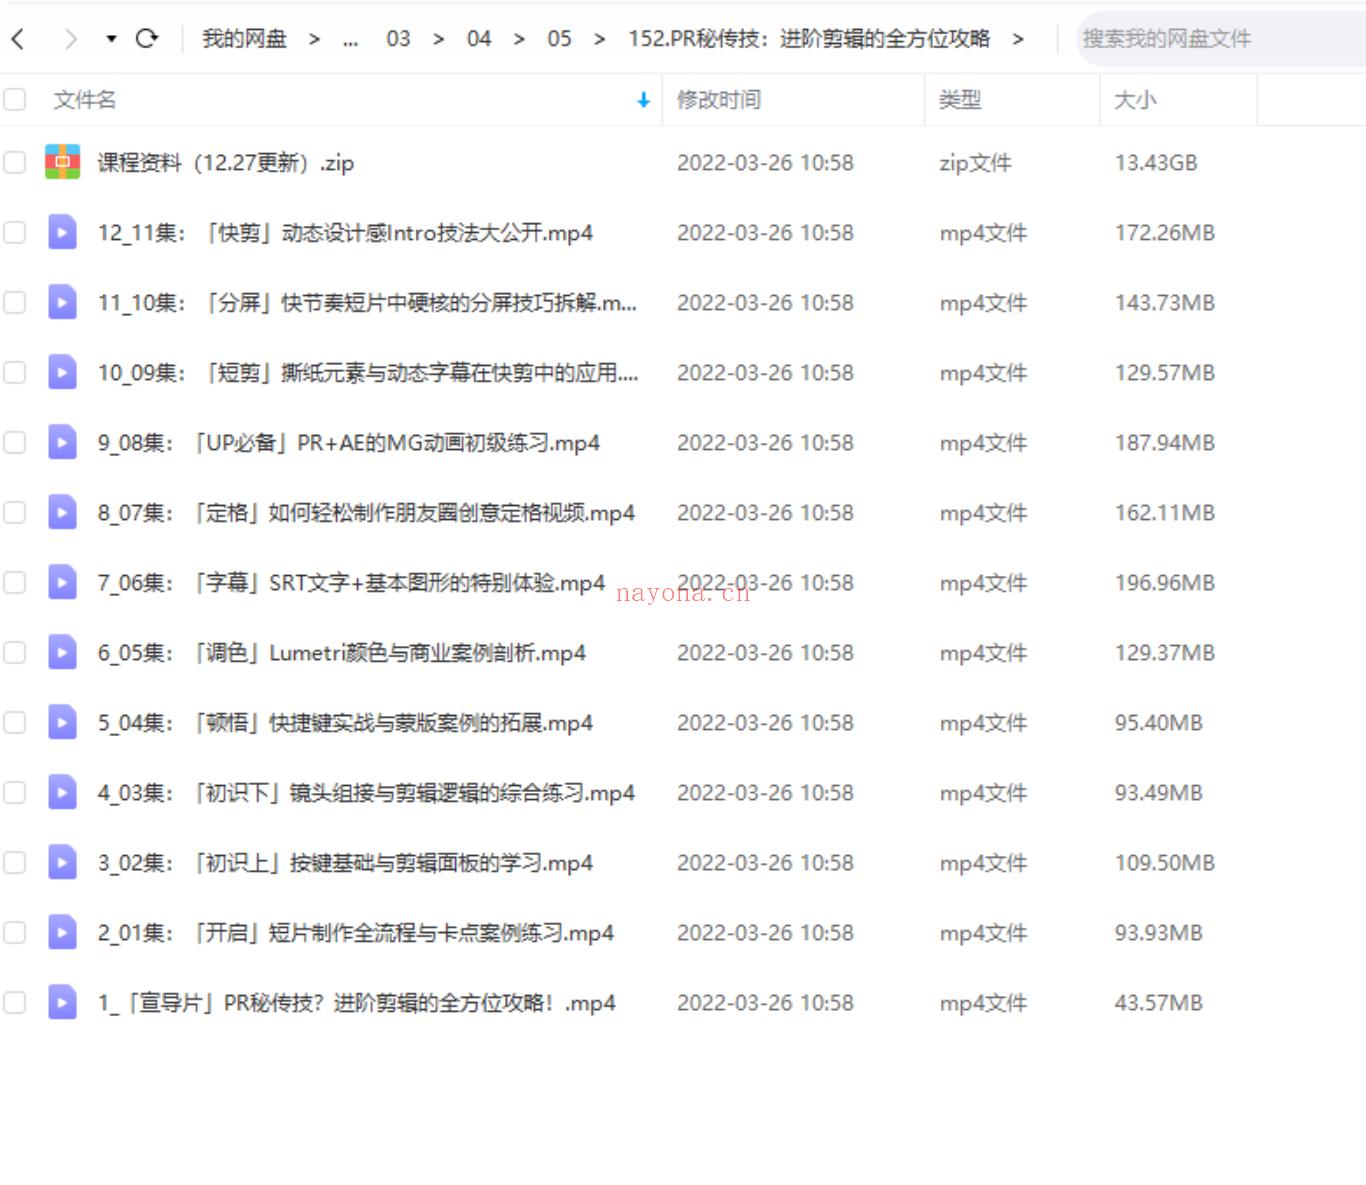Check the box for 6_05集 video

14,652
